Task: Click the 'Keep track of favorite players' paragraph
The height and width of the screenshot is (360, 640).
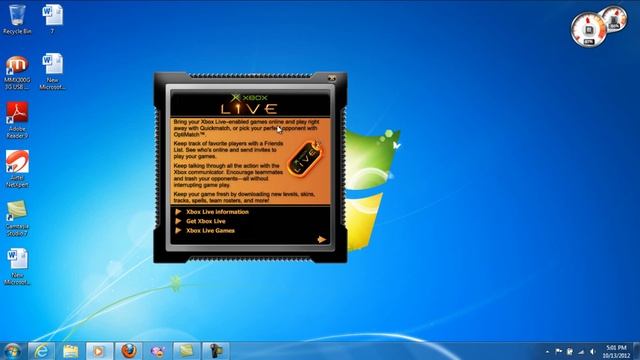Action: [228, 150]
